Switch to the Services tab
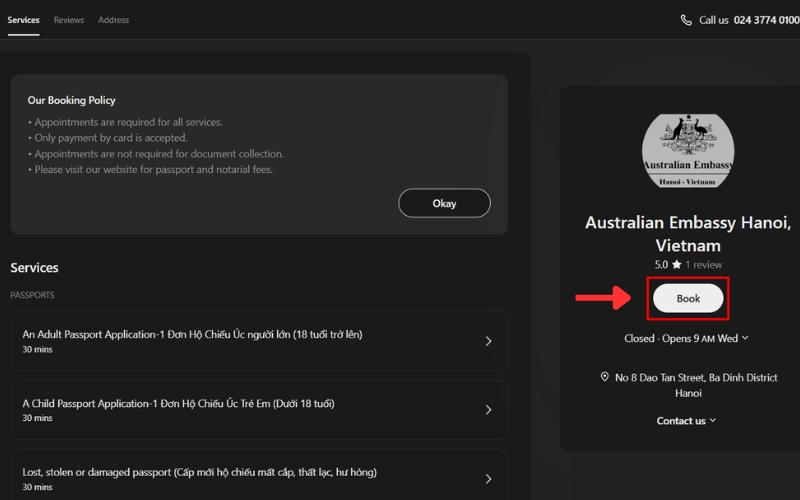Viewport: 800px width, 500px height. point(23,20)
